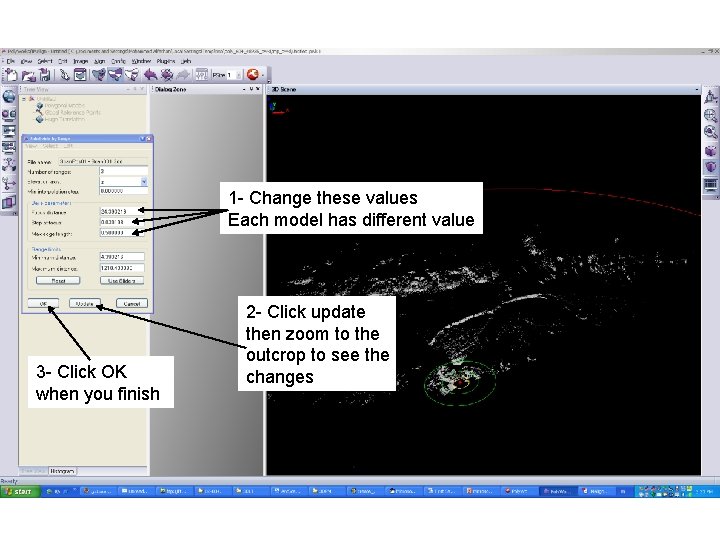Click the grid table toolbar icon
720x540 pixels.
[202, 74]
